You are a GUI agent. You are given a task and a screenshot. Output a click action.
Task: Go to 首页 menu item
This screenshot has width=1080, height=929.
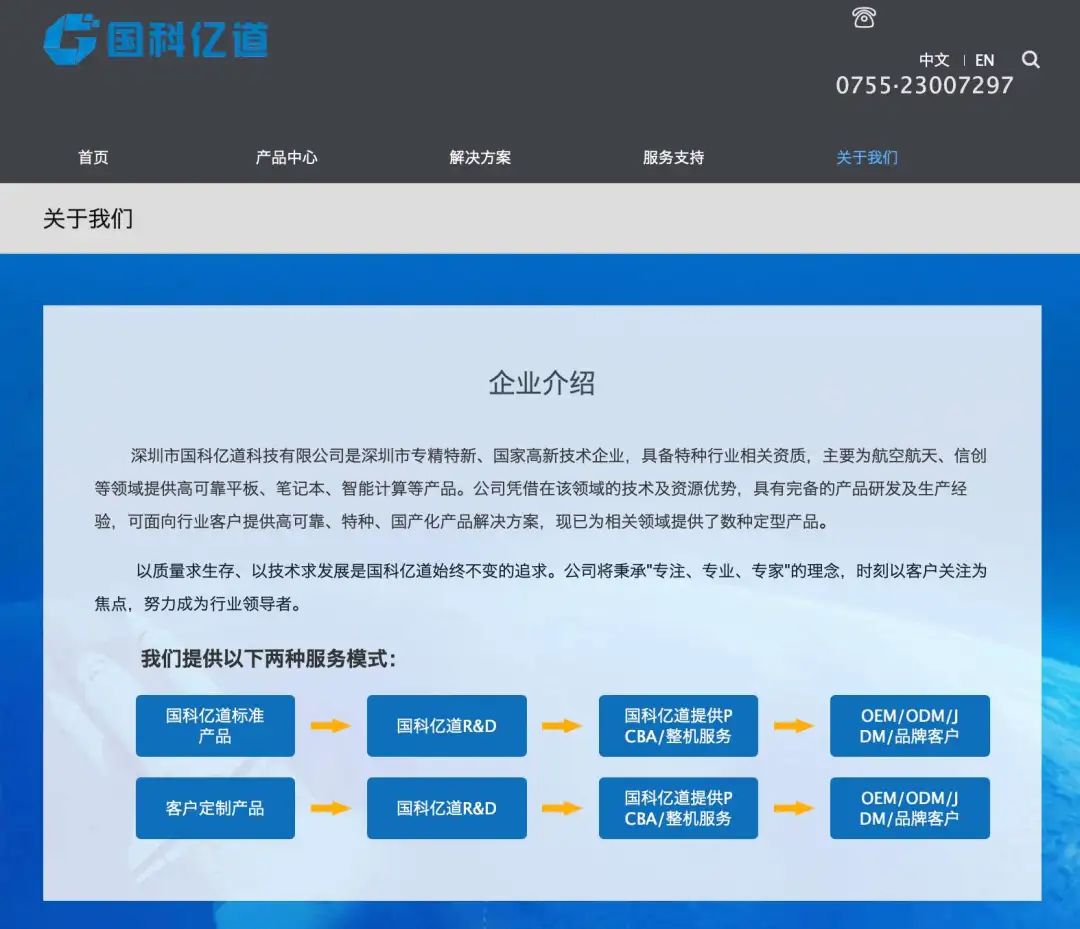pyautogui.click(x=93, y=158)
